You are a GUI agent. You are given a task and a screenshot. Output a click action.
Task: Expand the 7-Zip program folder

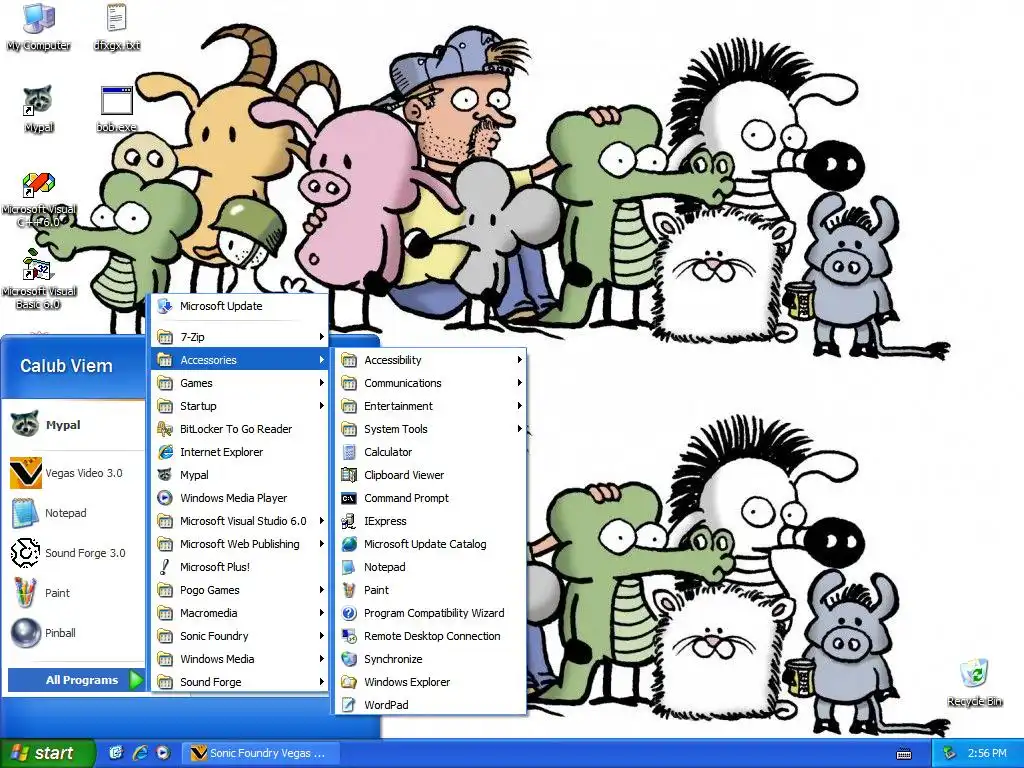[x=240, y=337]
